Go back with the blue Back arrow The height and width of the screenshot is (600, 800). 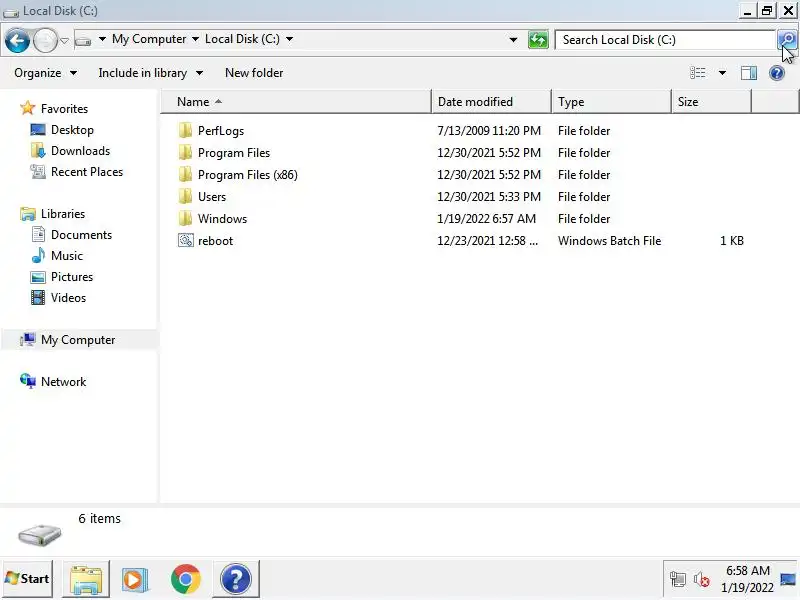[17, 40]
